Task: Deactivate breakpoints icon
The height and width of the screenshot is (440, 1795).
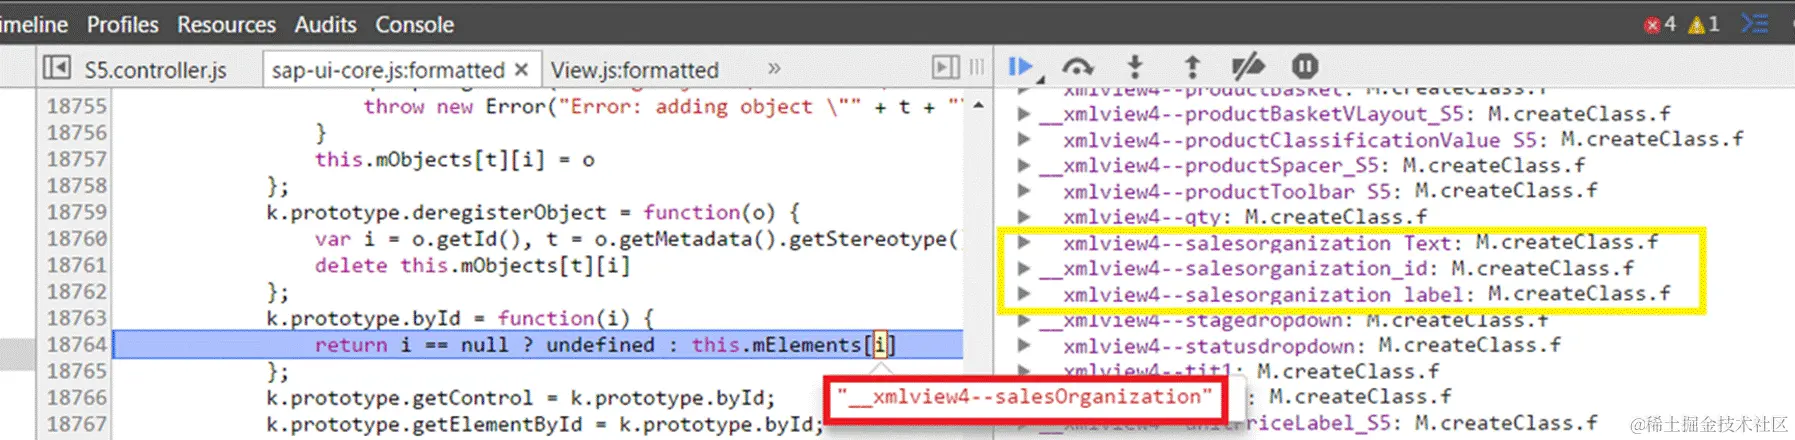Action: (x=1247, y=67)
